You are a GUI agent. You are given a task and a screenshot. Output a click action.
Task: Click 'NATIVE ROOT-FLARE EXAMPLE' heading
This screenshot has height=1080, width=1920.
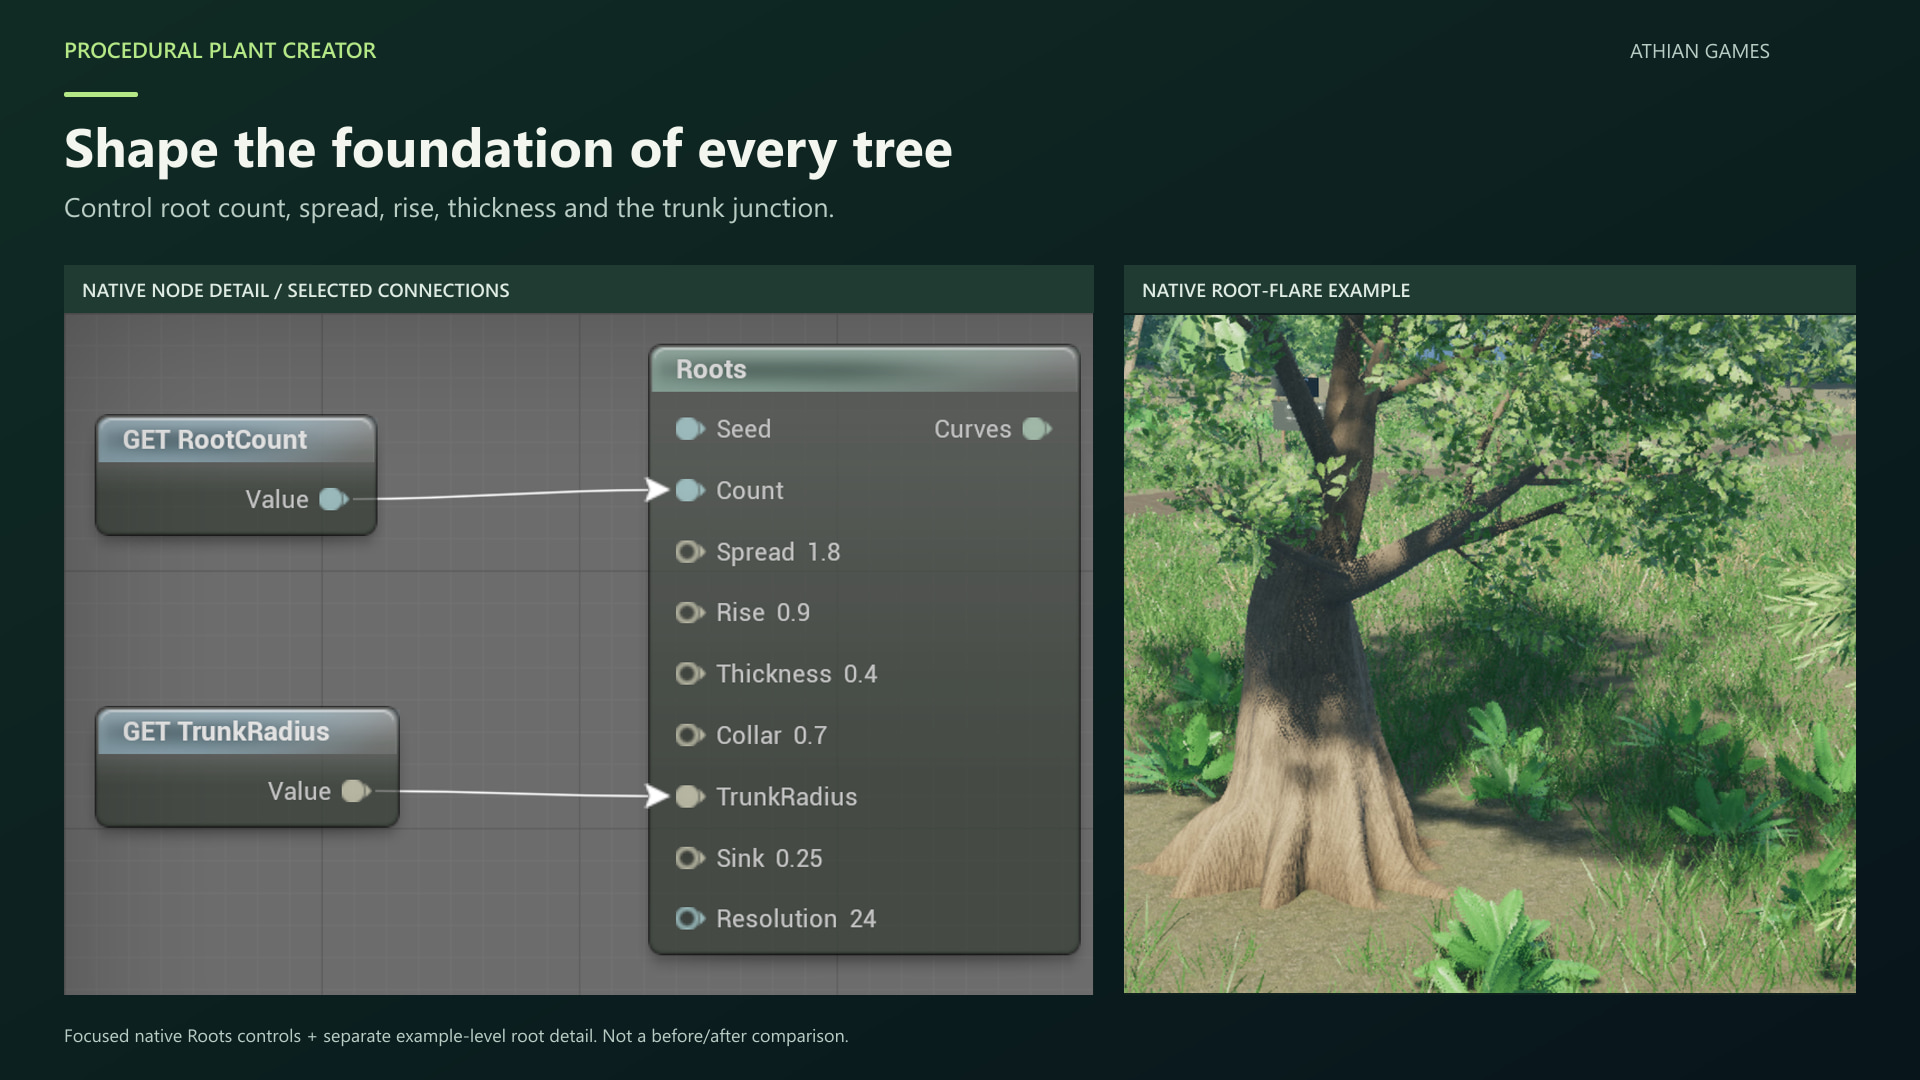1276,290
